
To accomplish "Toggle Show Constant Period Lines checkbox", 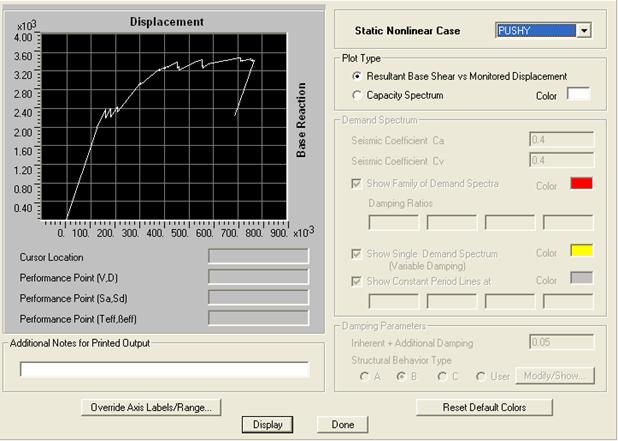I will click(x=358, y=281).
